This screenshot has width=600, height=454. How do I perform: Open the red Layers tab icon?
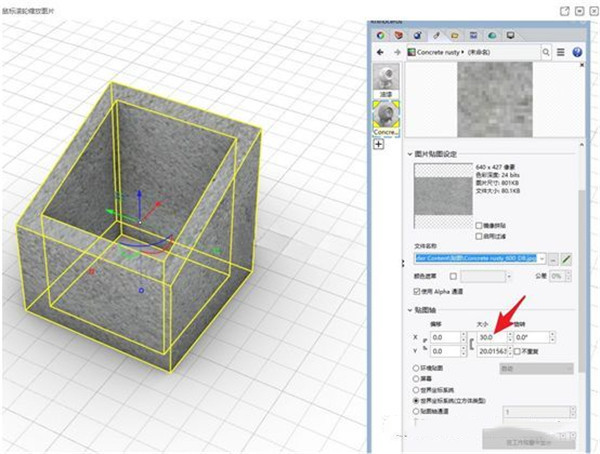[399, 36]
